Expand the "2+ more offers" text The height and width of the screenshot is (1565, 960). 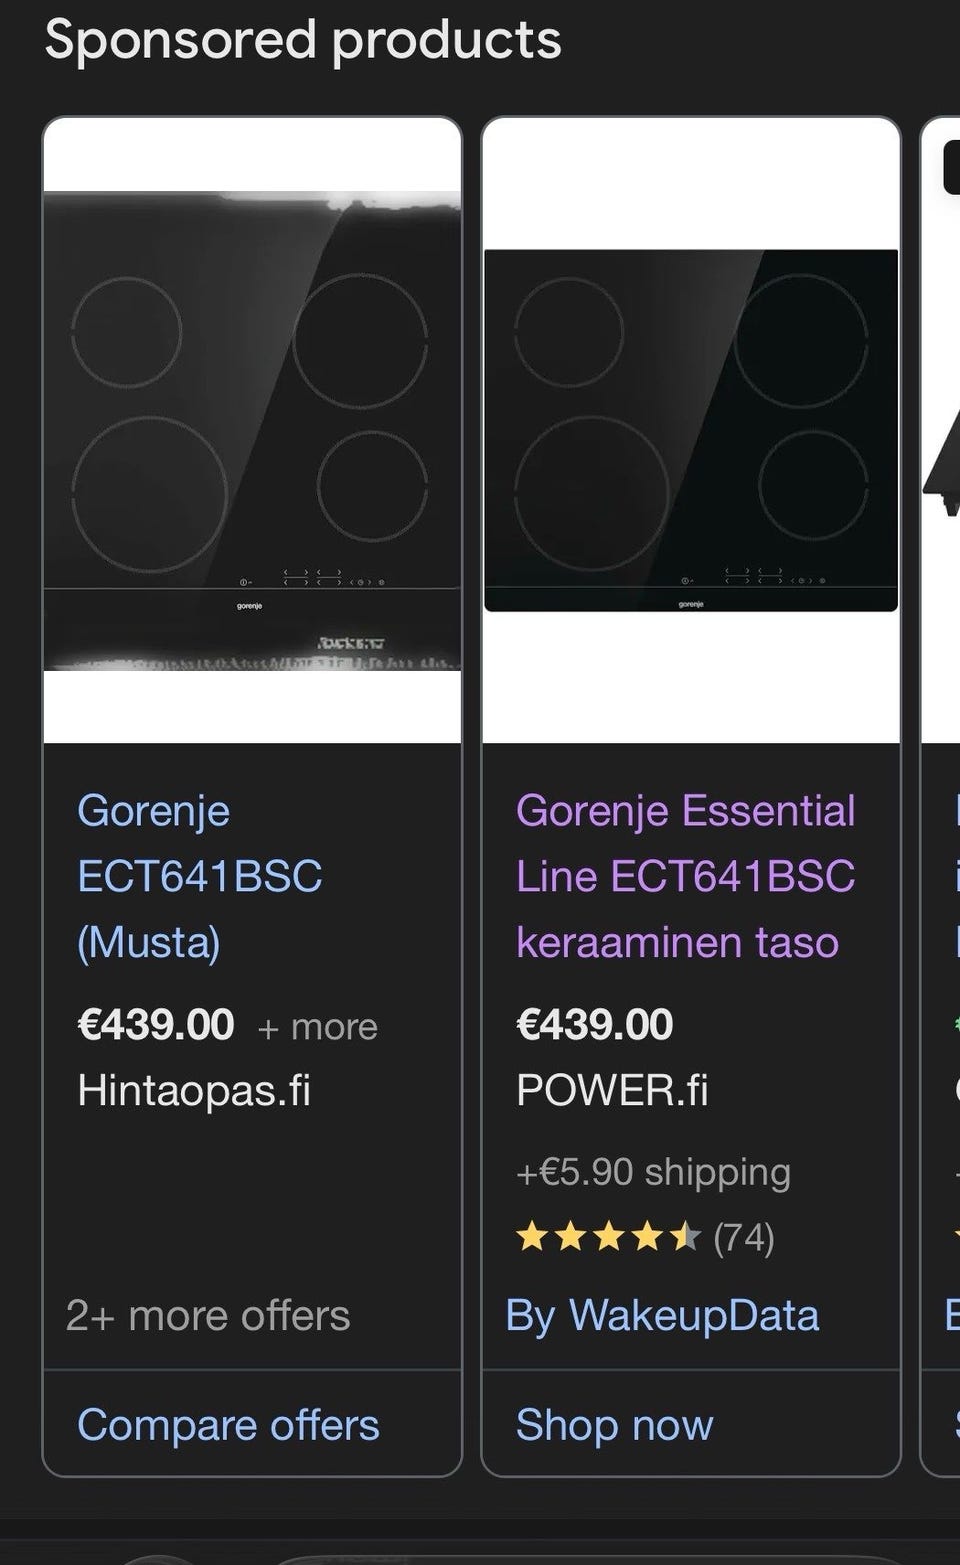(208, 1315)
